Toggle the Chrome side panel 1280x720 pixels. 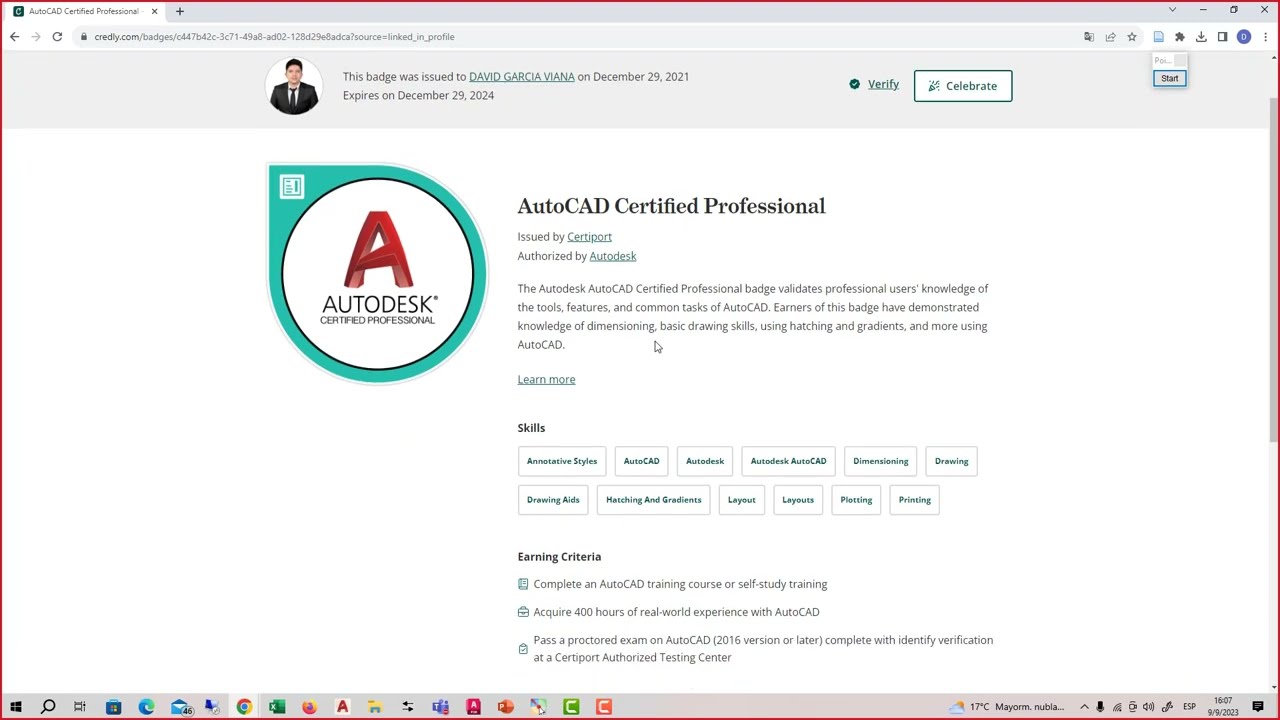coord(1222,37)
